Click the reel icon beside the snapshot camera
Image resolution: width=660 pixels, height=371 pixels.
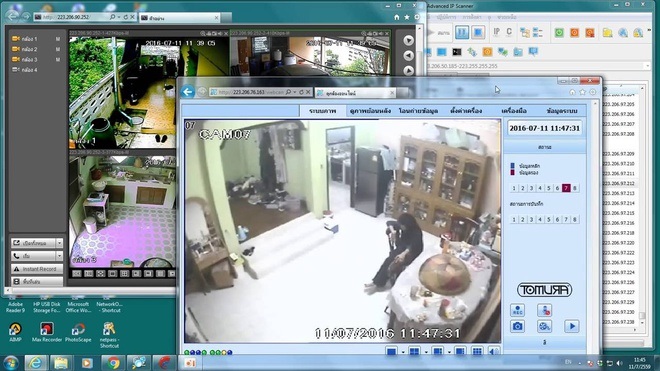coord(544,326)
